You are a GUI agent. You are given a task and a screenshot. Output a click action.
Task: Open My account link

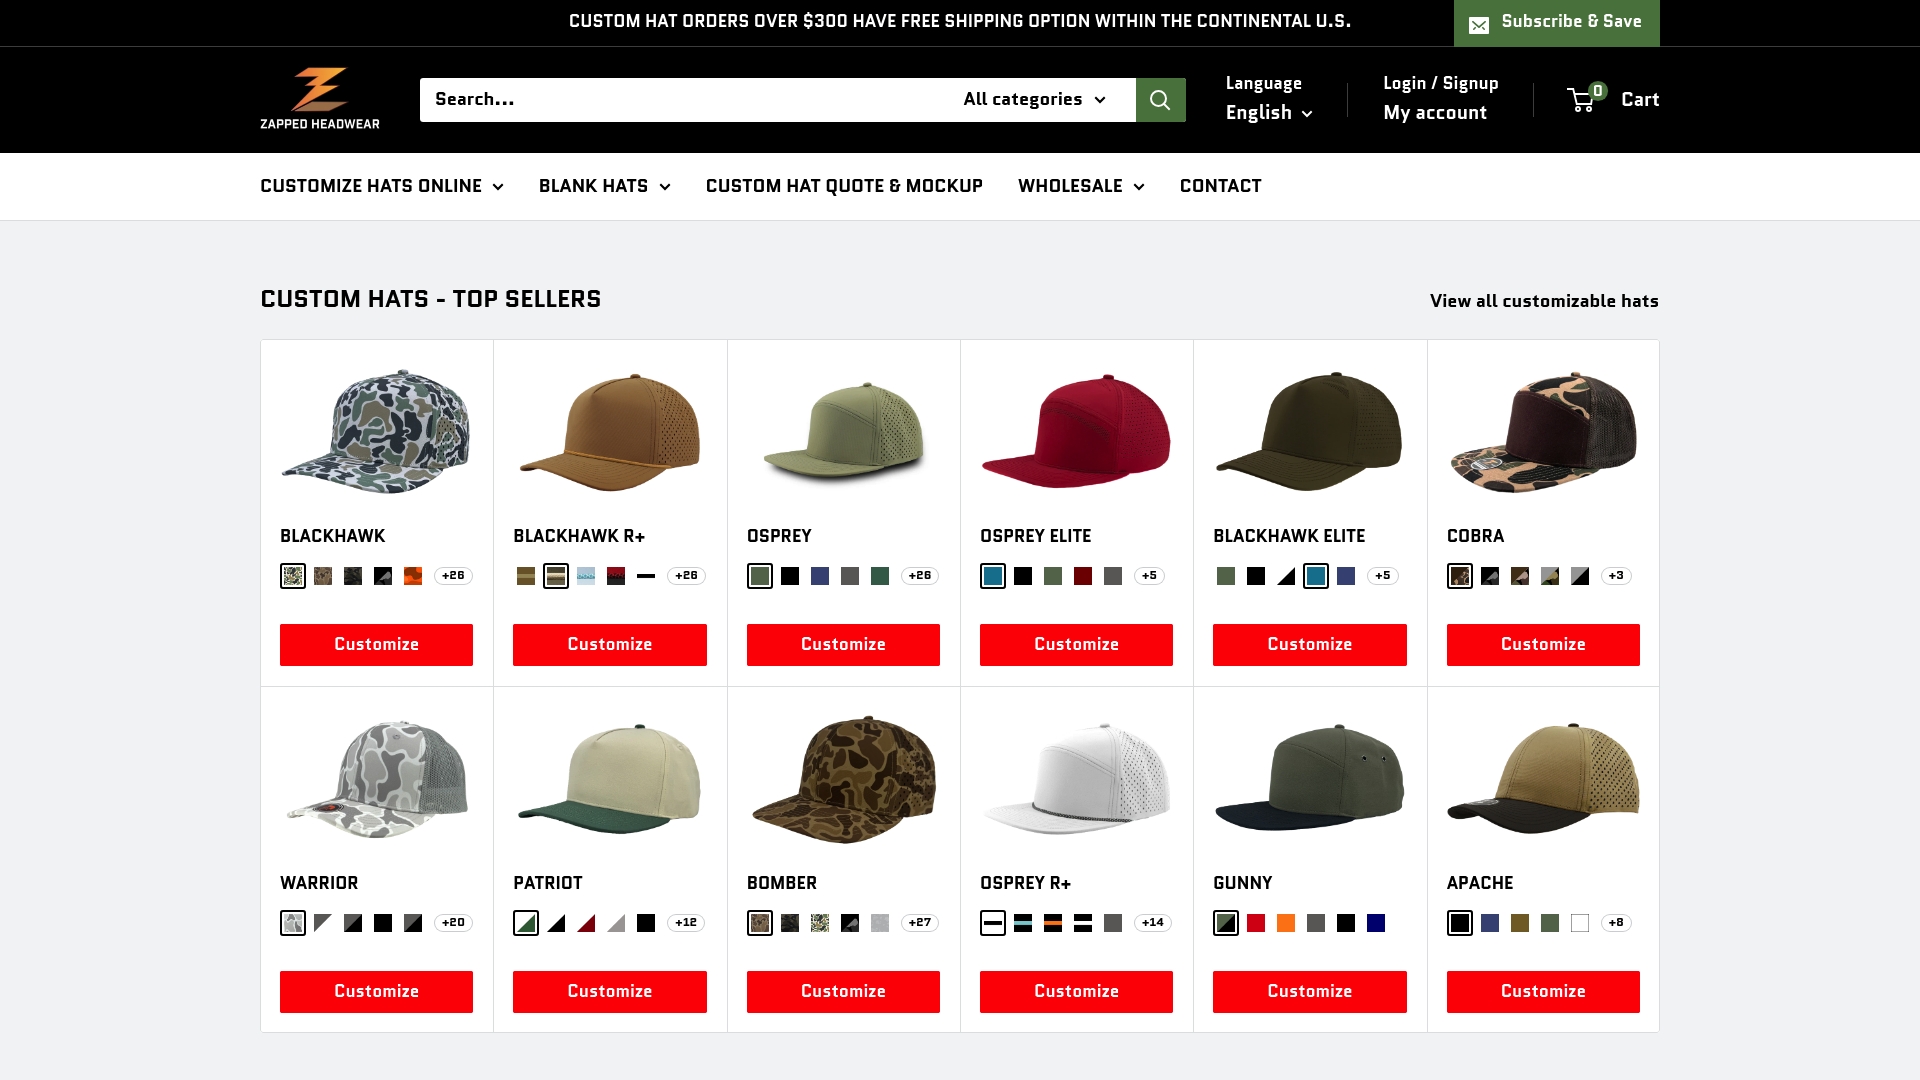1435,113
